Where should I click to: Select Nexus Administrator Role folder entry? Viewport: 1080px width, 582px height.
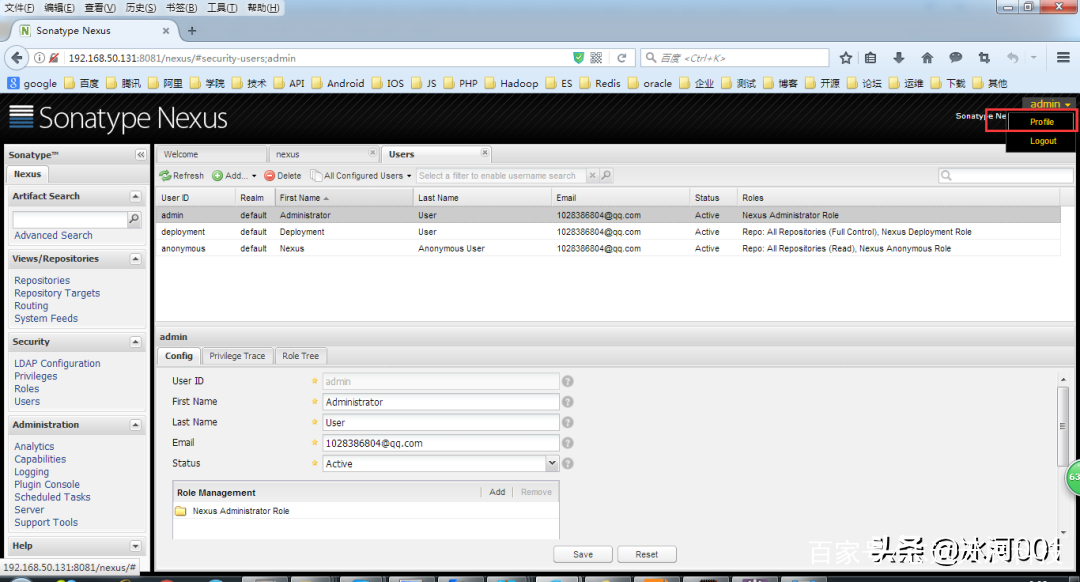pyautogui.click(x=233, y=511)
